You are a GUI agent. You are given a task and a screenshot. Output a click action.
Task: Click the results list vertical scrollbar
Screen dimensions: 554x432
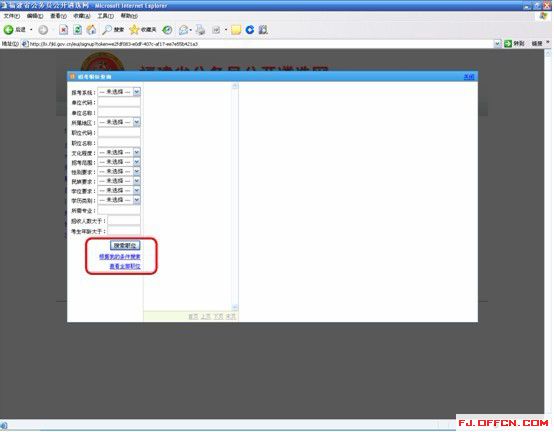(x=235, y=197)
